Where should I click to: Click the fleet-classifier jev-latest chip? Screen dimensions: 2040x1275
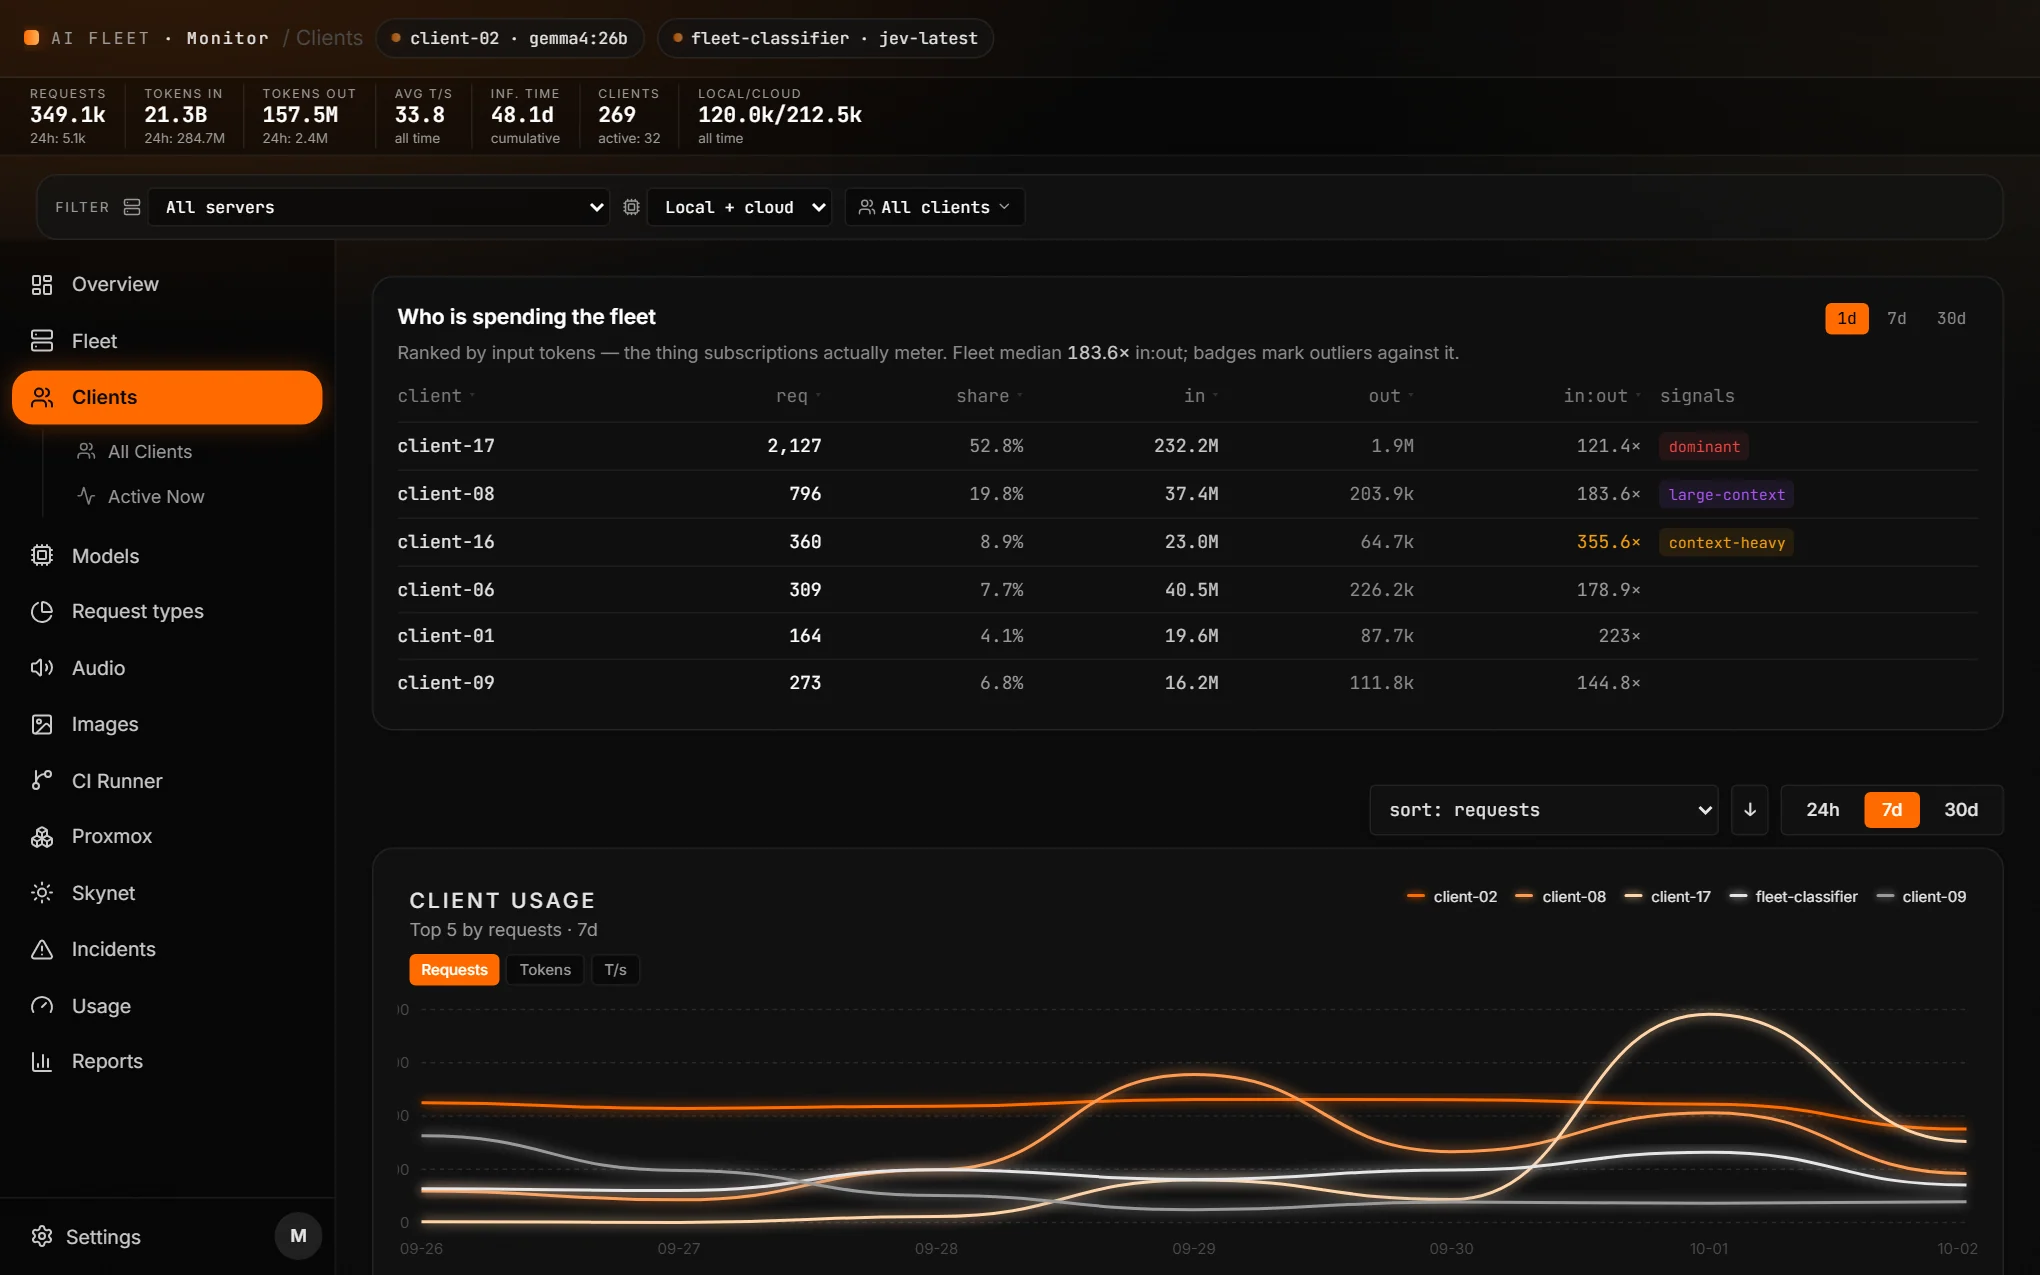click(x=826, y=38)
